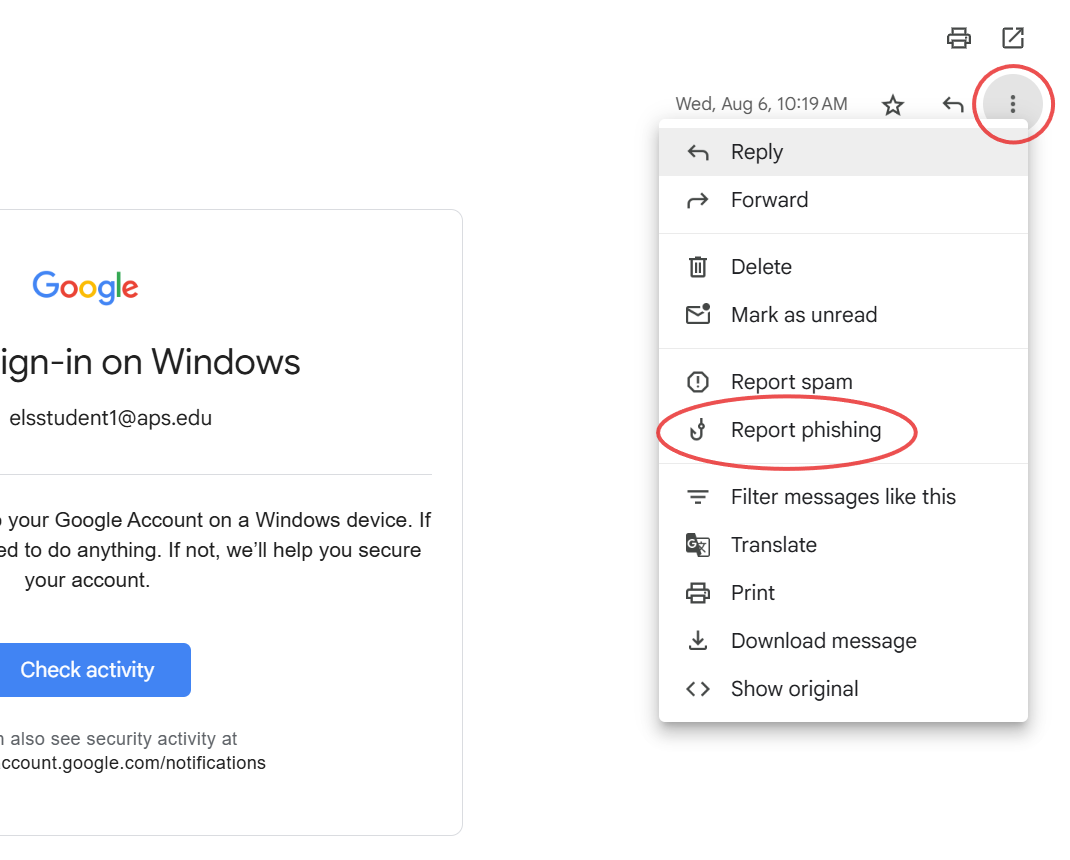Click the print all icon at top
The width and height of the screenshot is (1070, 860).
[958, 38]
